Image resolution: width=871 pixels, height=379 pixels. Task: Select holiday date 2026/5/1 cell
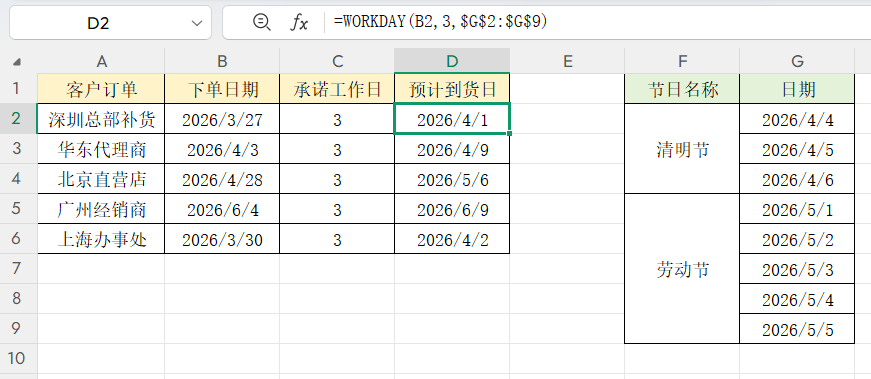click(797, 208)
